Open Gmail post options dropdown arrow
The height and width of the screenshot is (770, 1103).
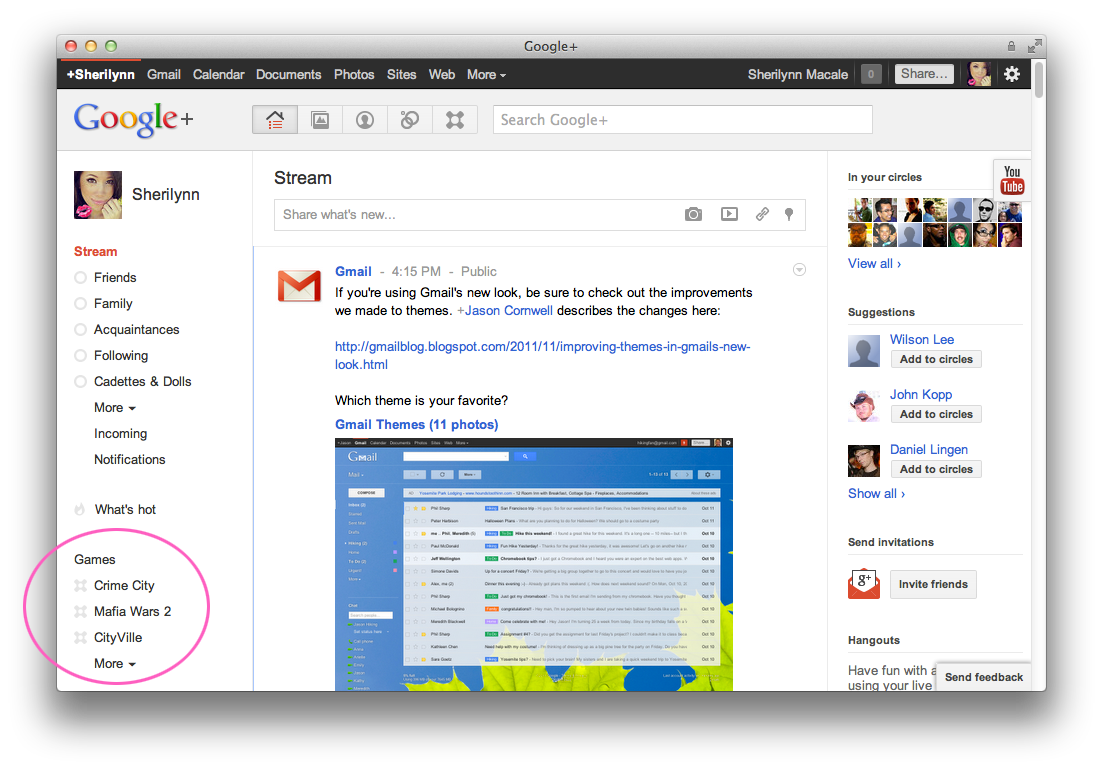tap(799, 270)
